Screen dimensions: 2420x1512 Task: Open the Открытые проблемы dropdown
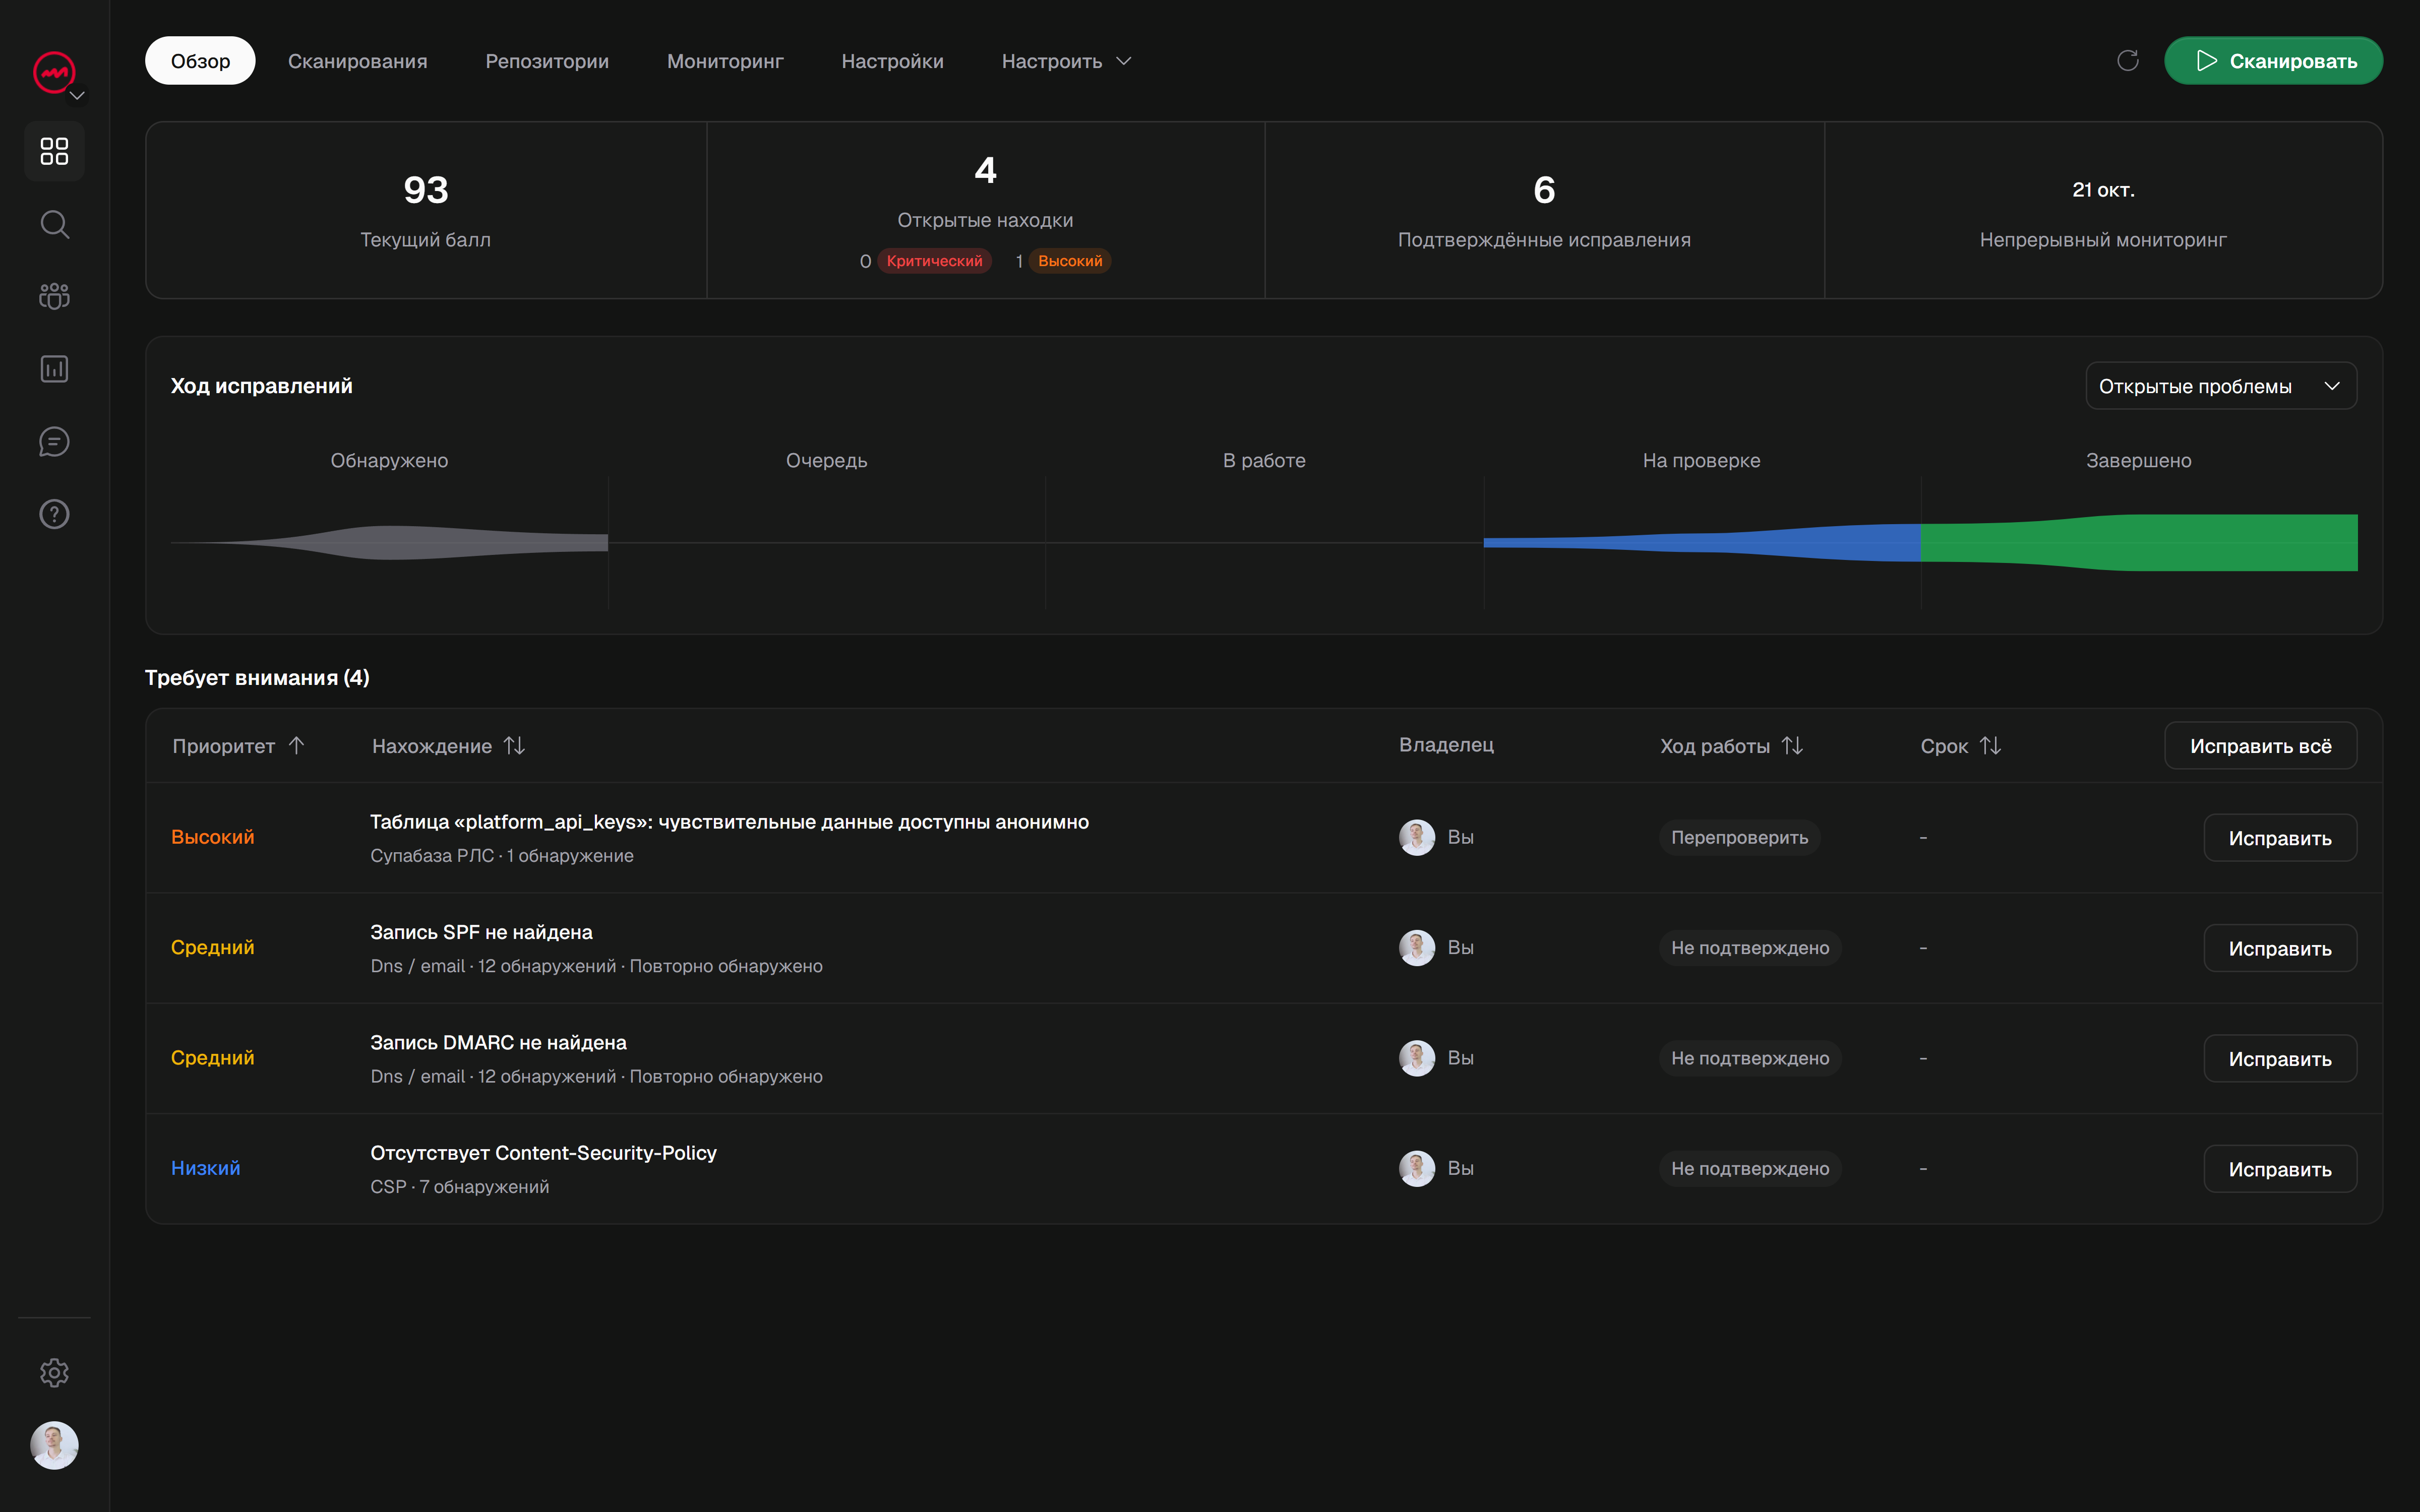click(x=2220, y=386)
